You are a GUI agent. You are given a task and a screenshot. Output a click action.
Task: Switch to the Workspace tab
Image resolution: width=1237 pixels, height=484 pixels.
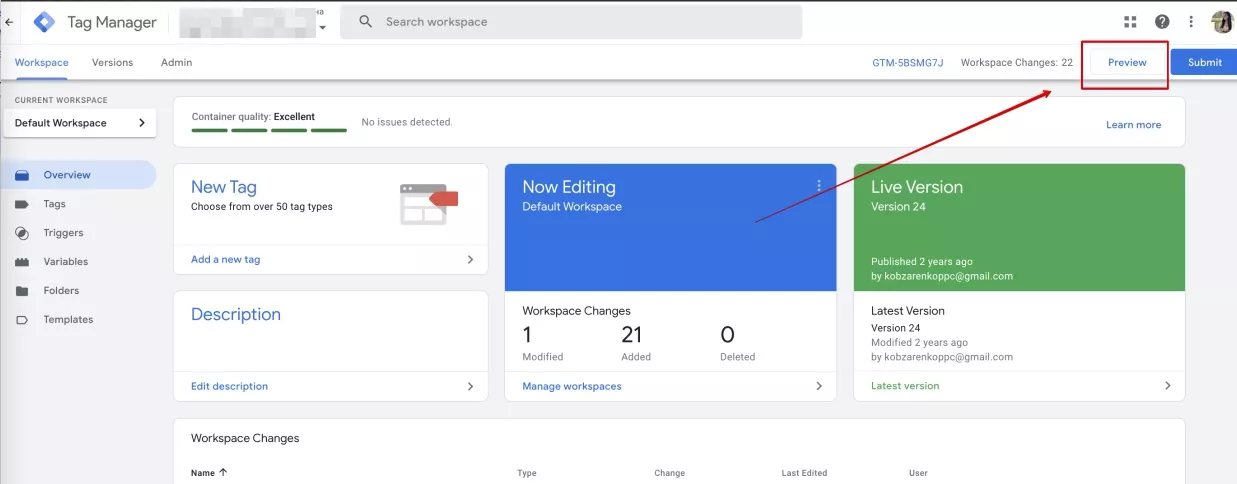(42, 62)
